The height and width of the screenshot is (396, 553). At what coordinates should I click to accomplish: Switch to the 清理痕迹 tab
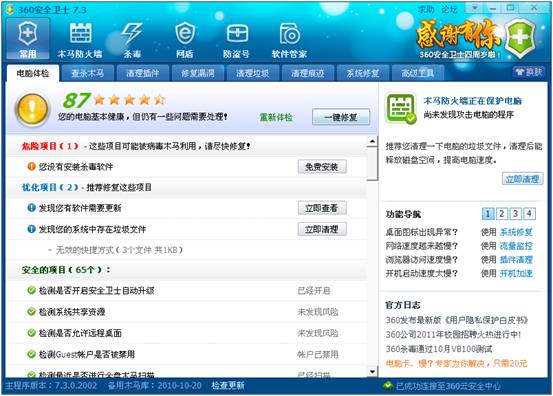click(308, 73)
